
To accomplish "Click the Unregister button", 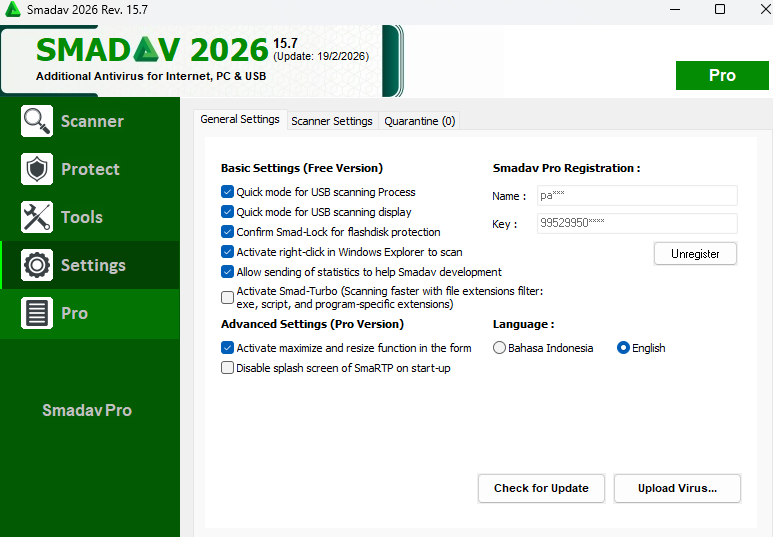I will point(695,254).
